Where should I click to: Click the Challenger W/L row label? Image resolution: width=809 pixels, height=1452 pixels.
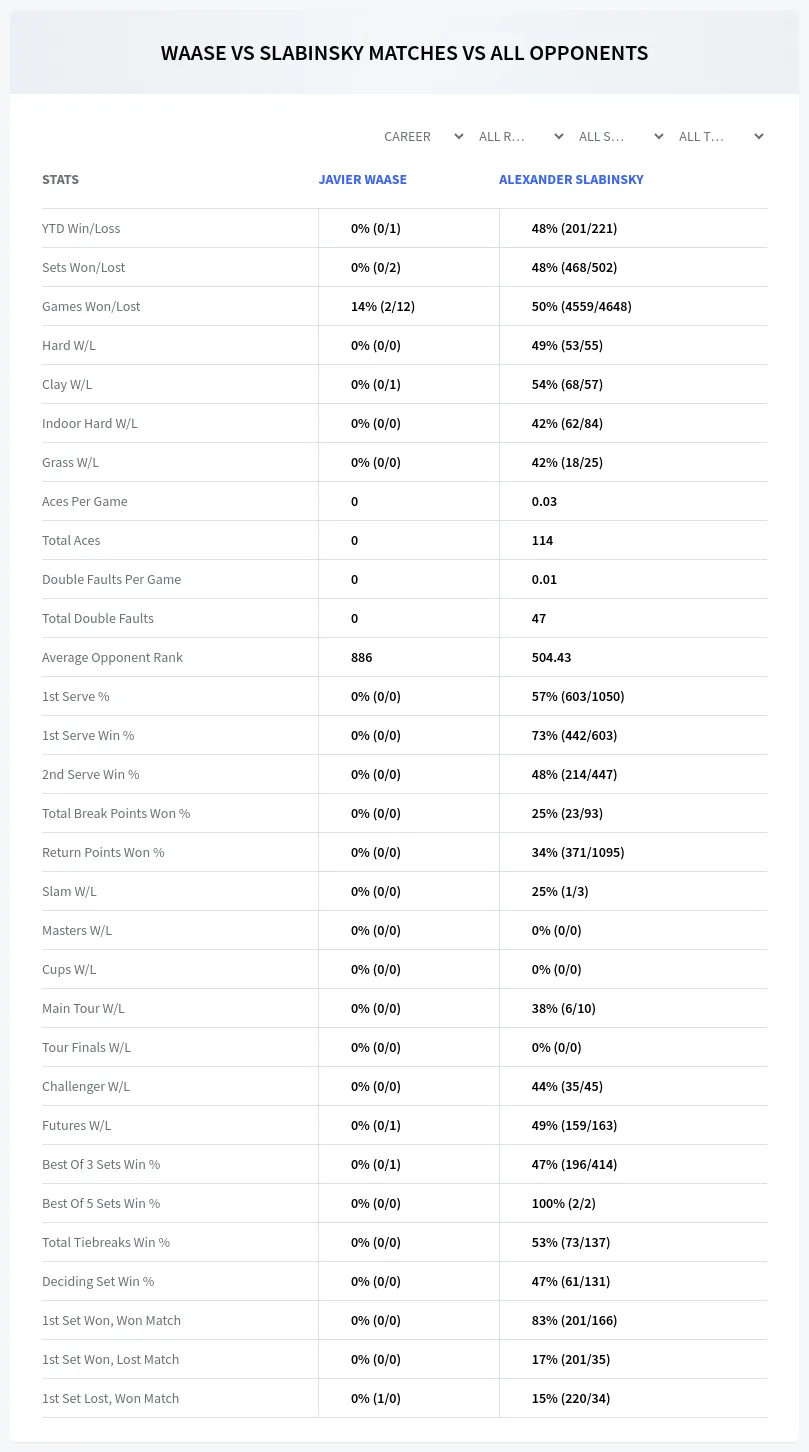point(86,1086)
